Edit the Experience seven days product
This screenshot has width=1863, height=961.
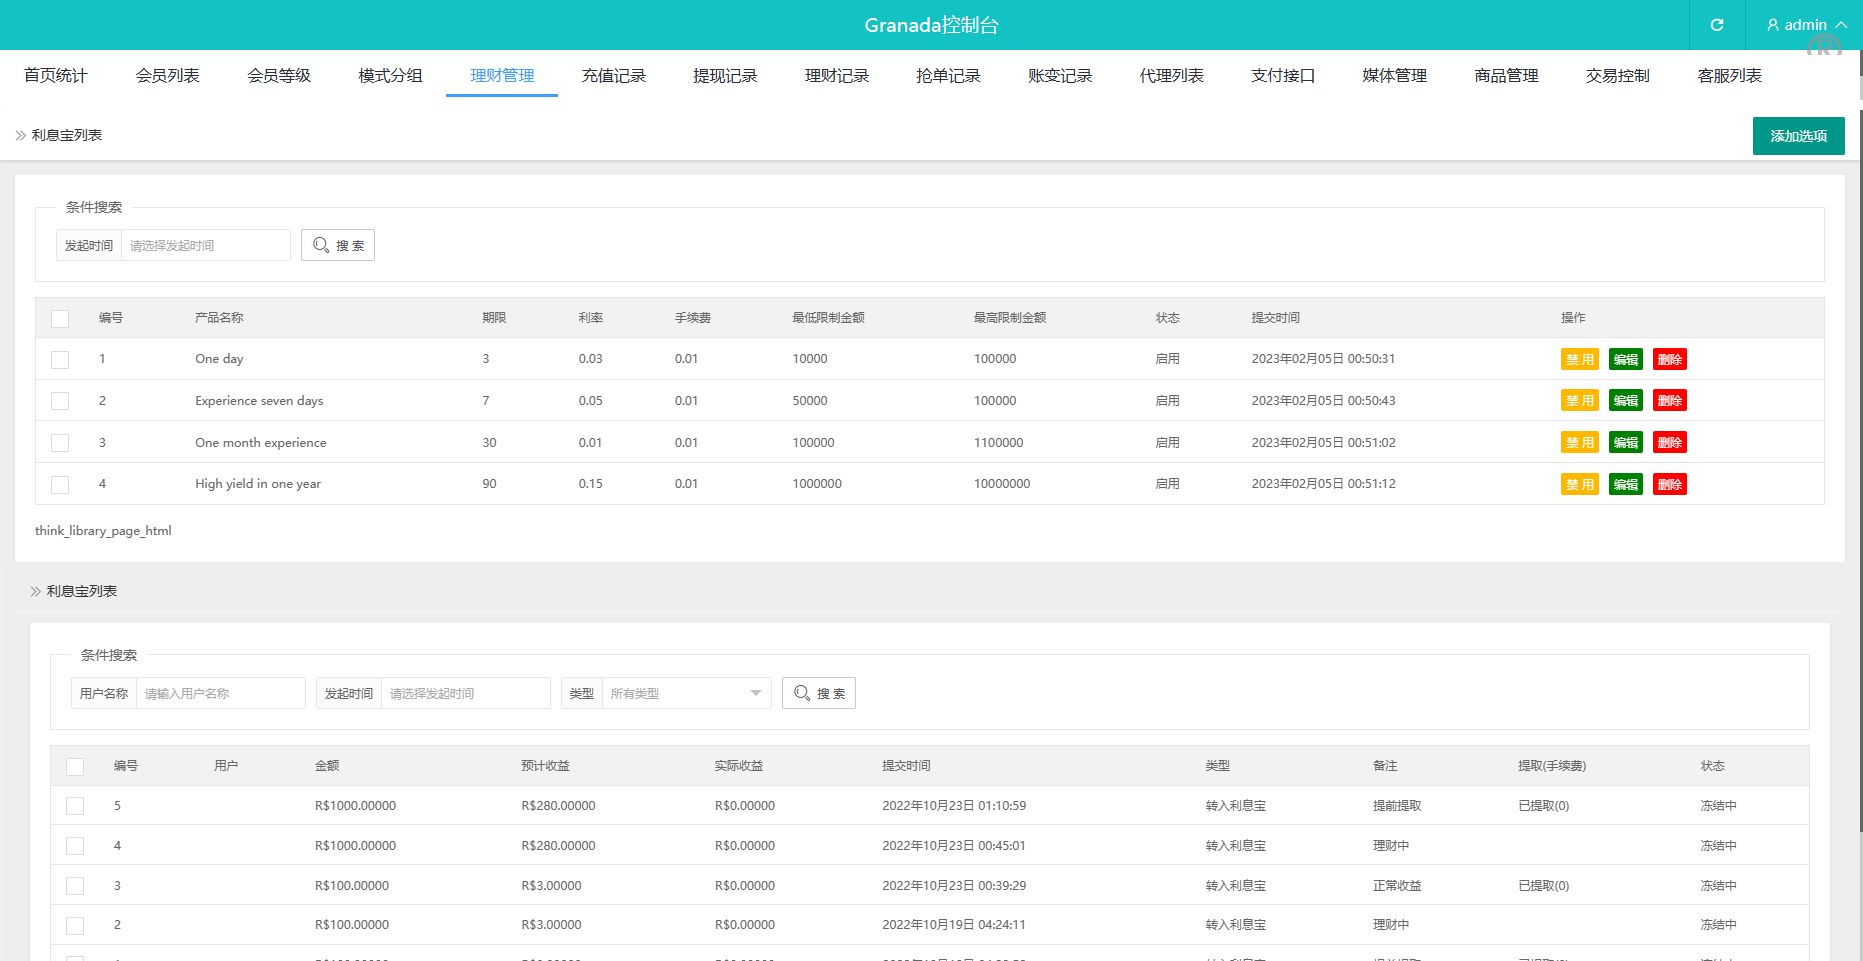click(1625, 401)
